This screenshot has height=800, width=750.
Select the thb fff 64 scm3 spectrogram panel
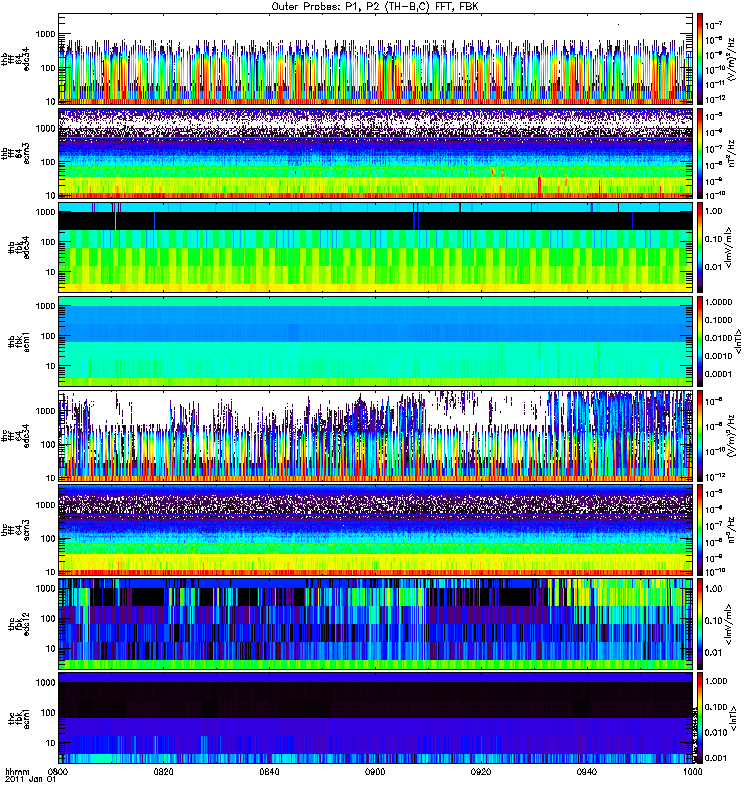375,153
